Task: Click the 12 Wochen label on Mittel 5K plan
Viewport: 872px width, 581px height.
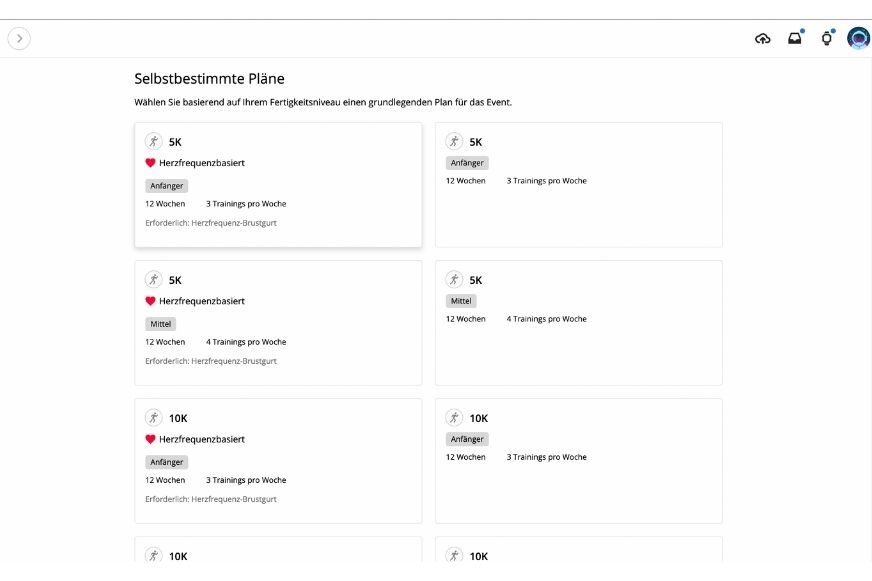Action: [164, 341]
